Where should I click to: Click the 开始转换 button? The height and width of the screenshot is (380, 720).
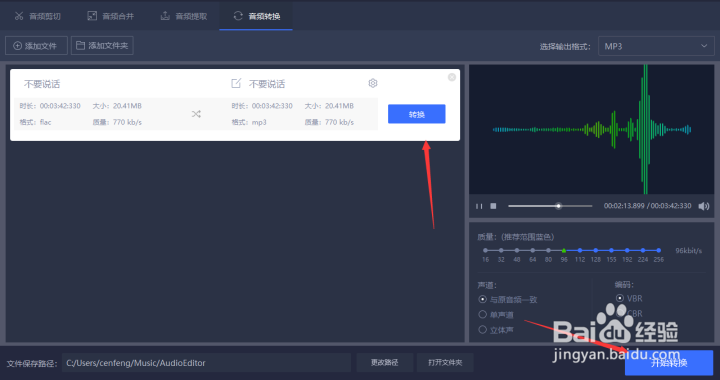point(669,363)
